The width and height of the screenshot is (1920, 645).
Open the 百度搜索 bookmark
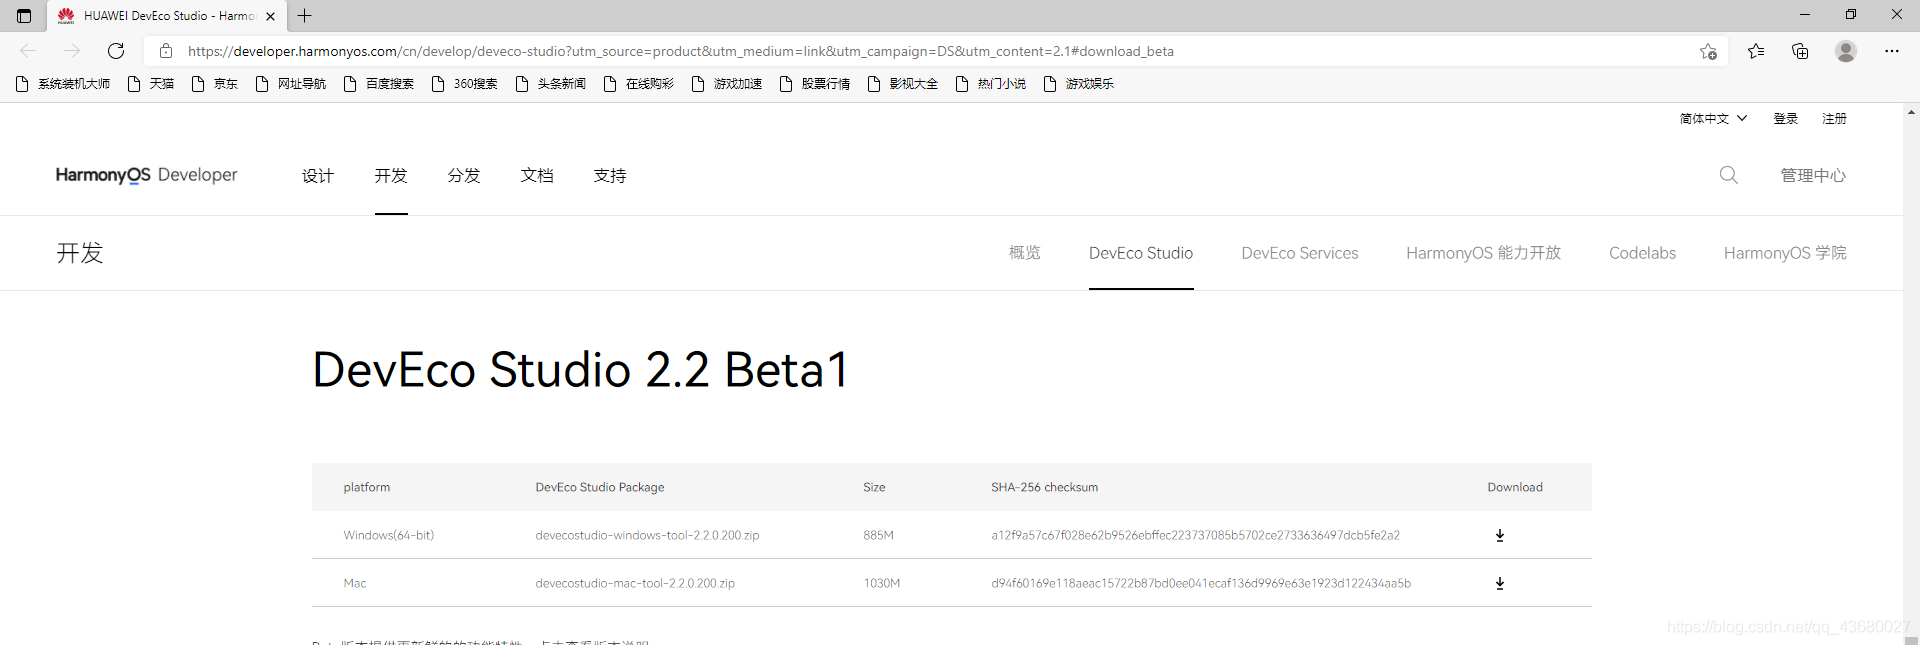(x=379, y=84)
